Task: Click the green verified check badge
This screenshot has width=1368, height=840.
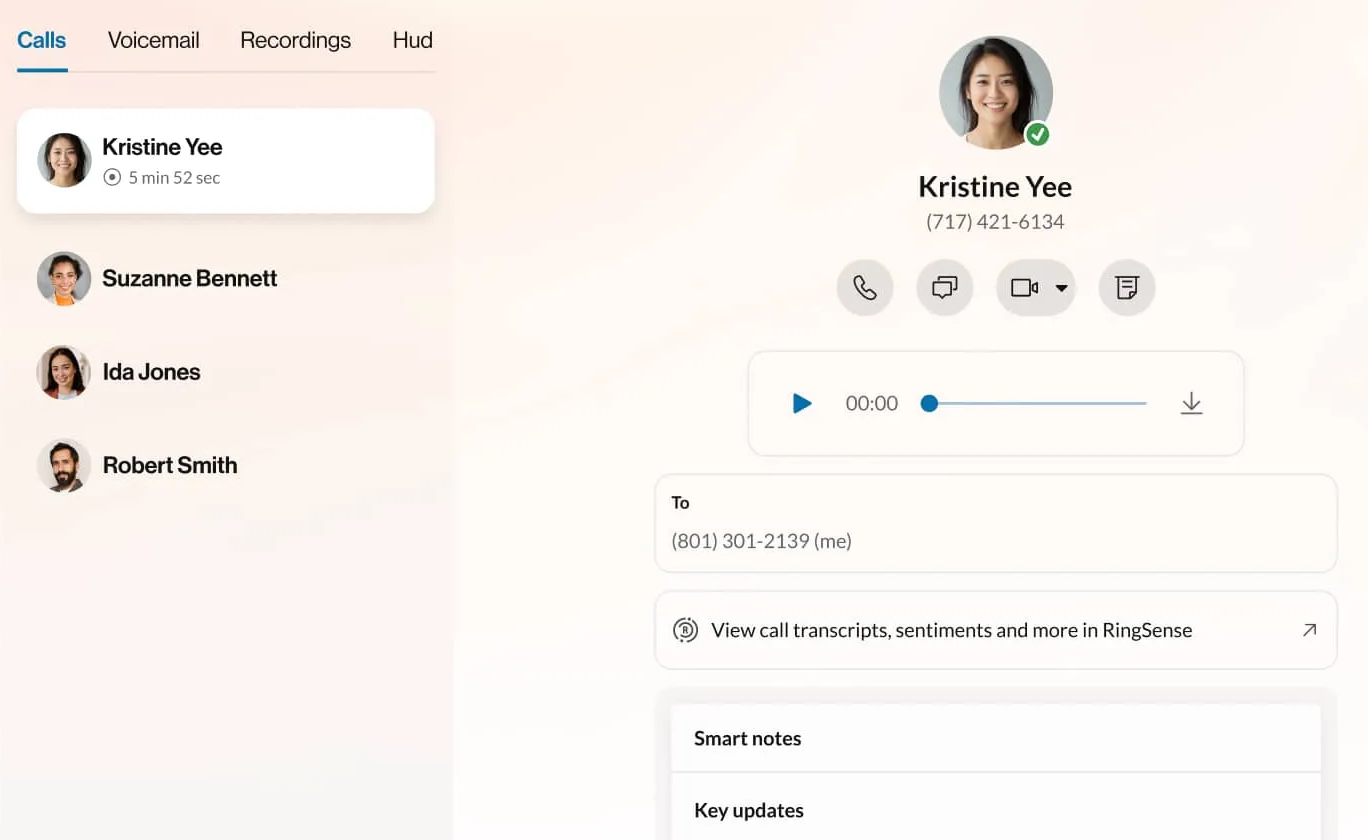Action: pyautogui.click(x=1038, y=134)
